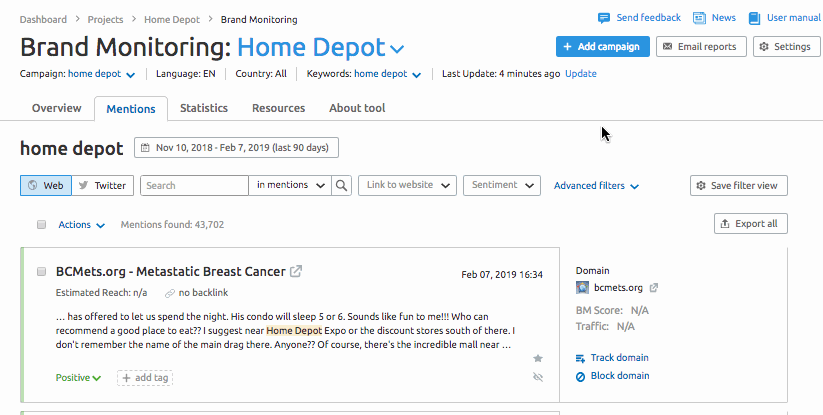Click the News newspaper icon
The height and width of the screenshot is (415, 823).
[699, 18]
